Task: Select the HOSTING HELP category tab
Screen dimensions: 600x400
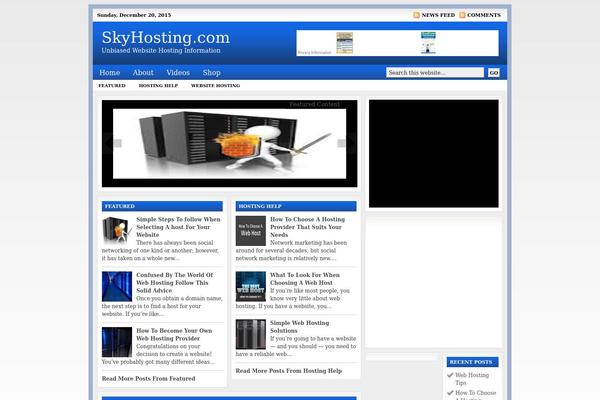Action: (x=158, y=85)
